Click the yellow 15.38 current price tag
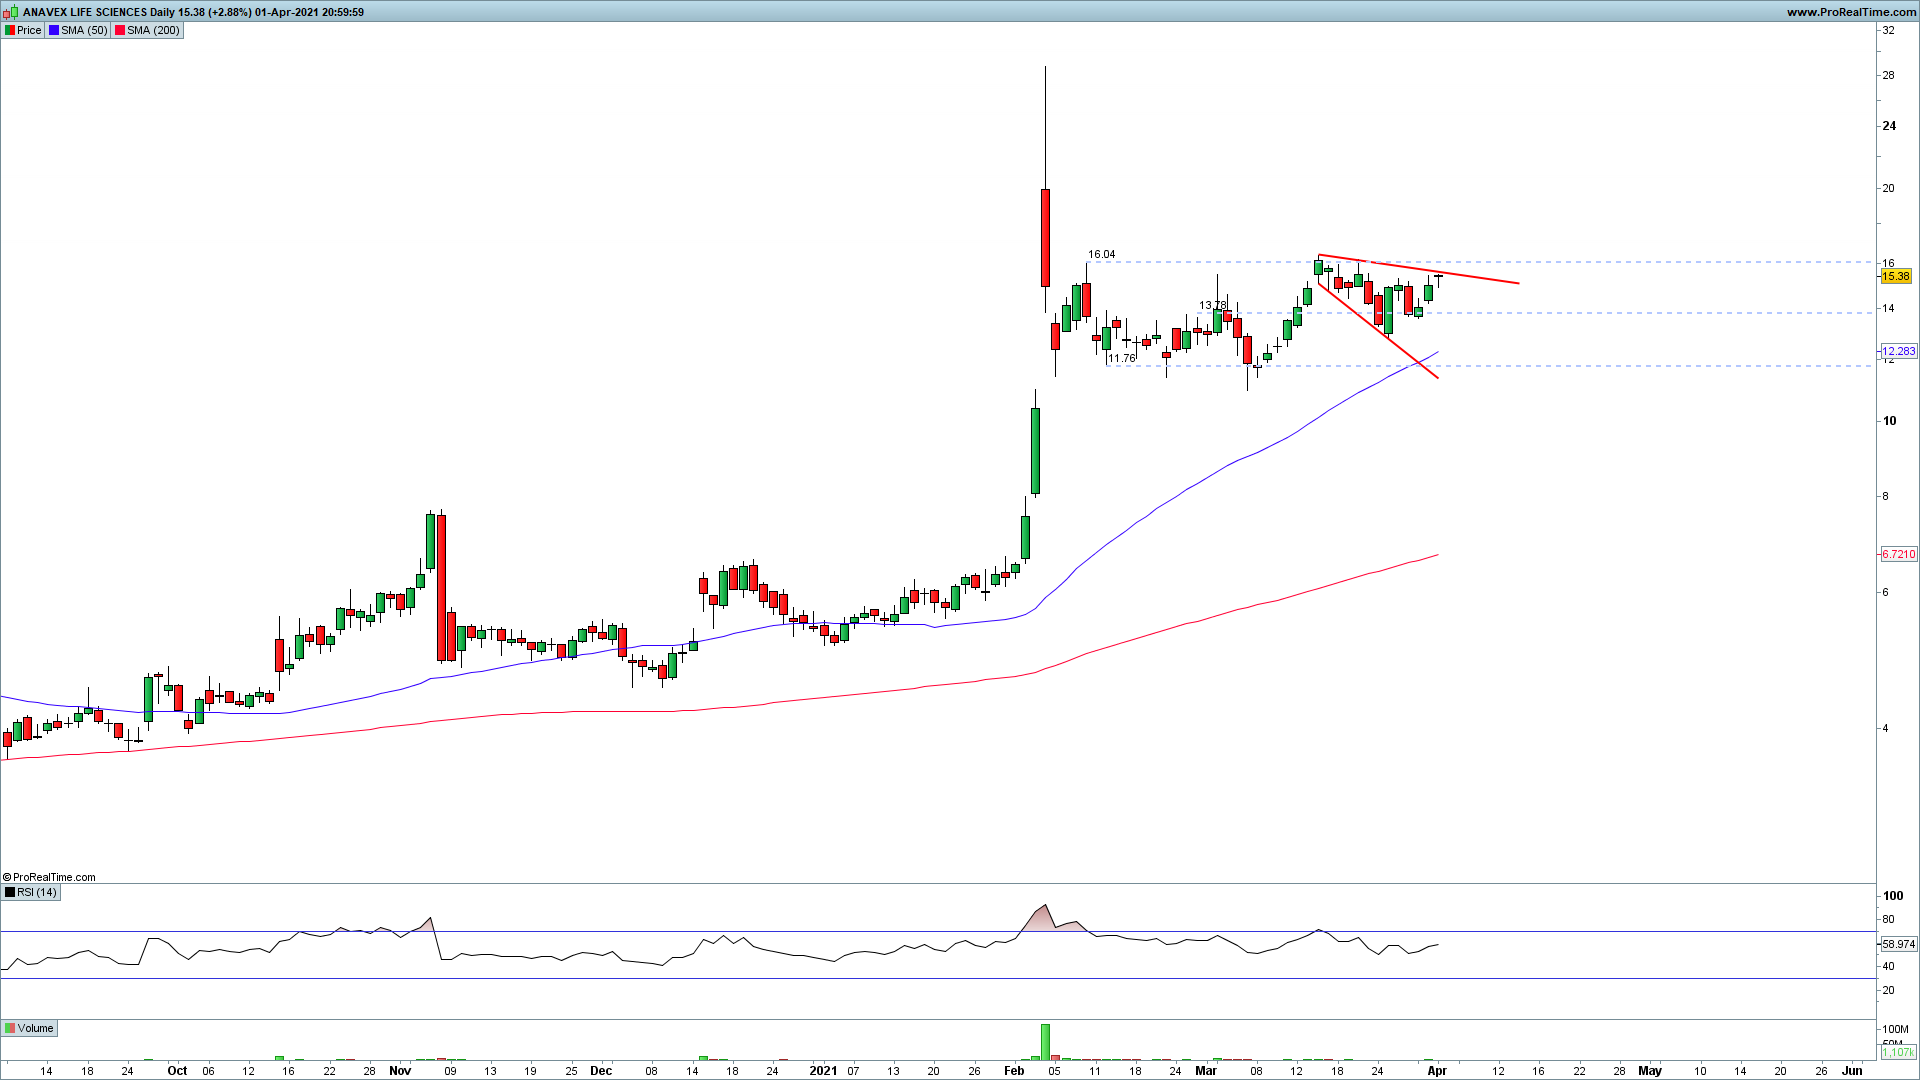The height and width of the screenshot is (1080, 1920). pyautogui.click(x=1895, y=276)
